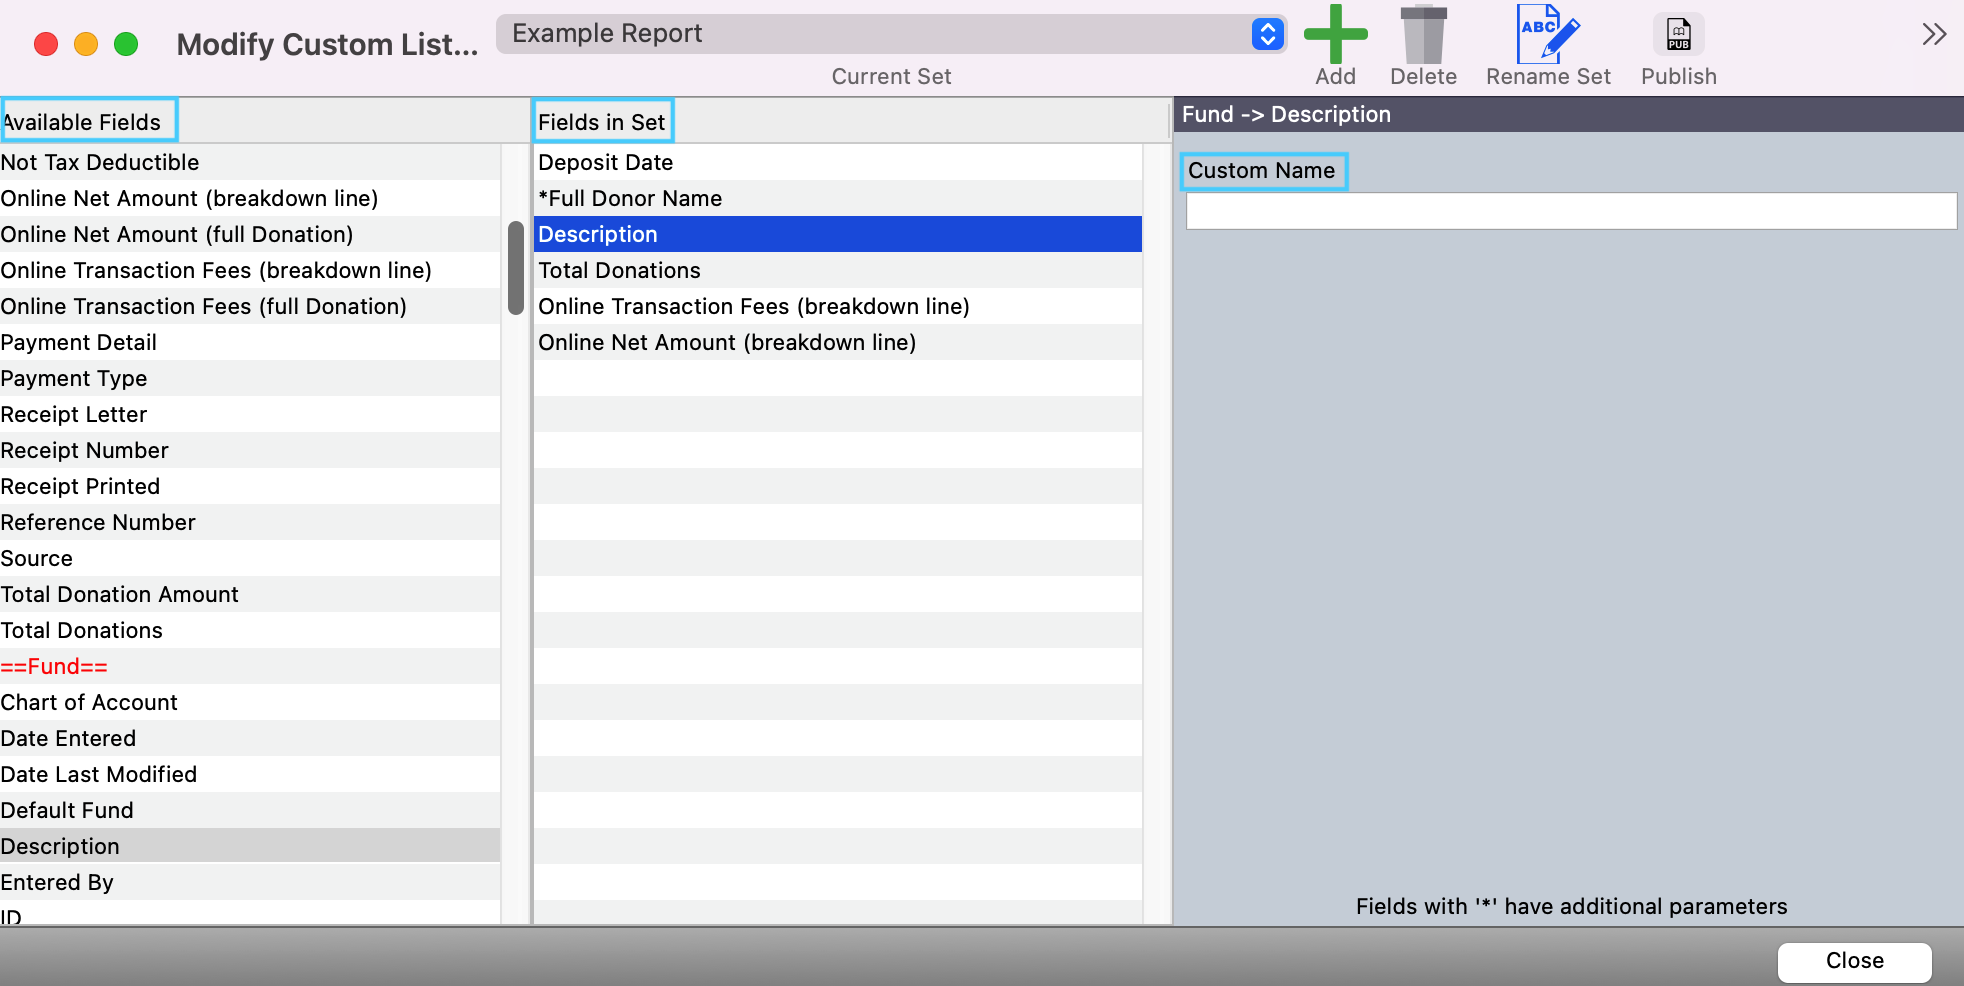Select Default Fund in Available Fields

pos(67,810)
